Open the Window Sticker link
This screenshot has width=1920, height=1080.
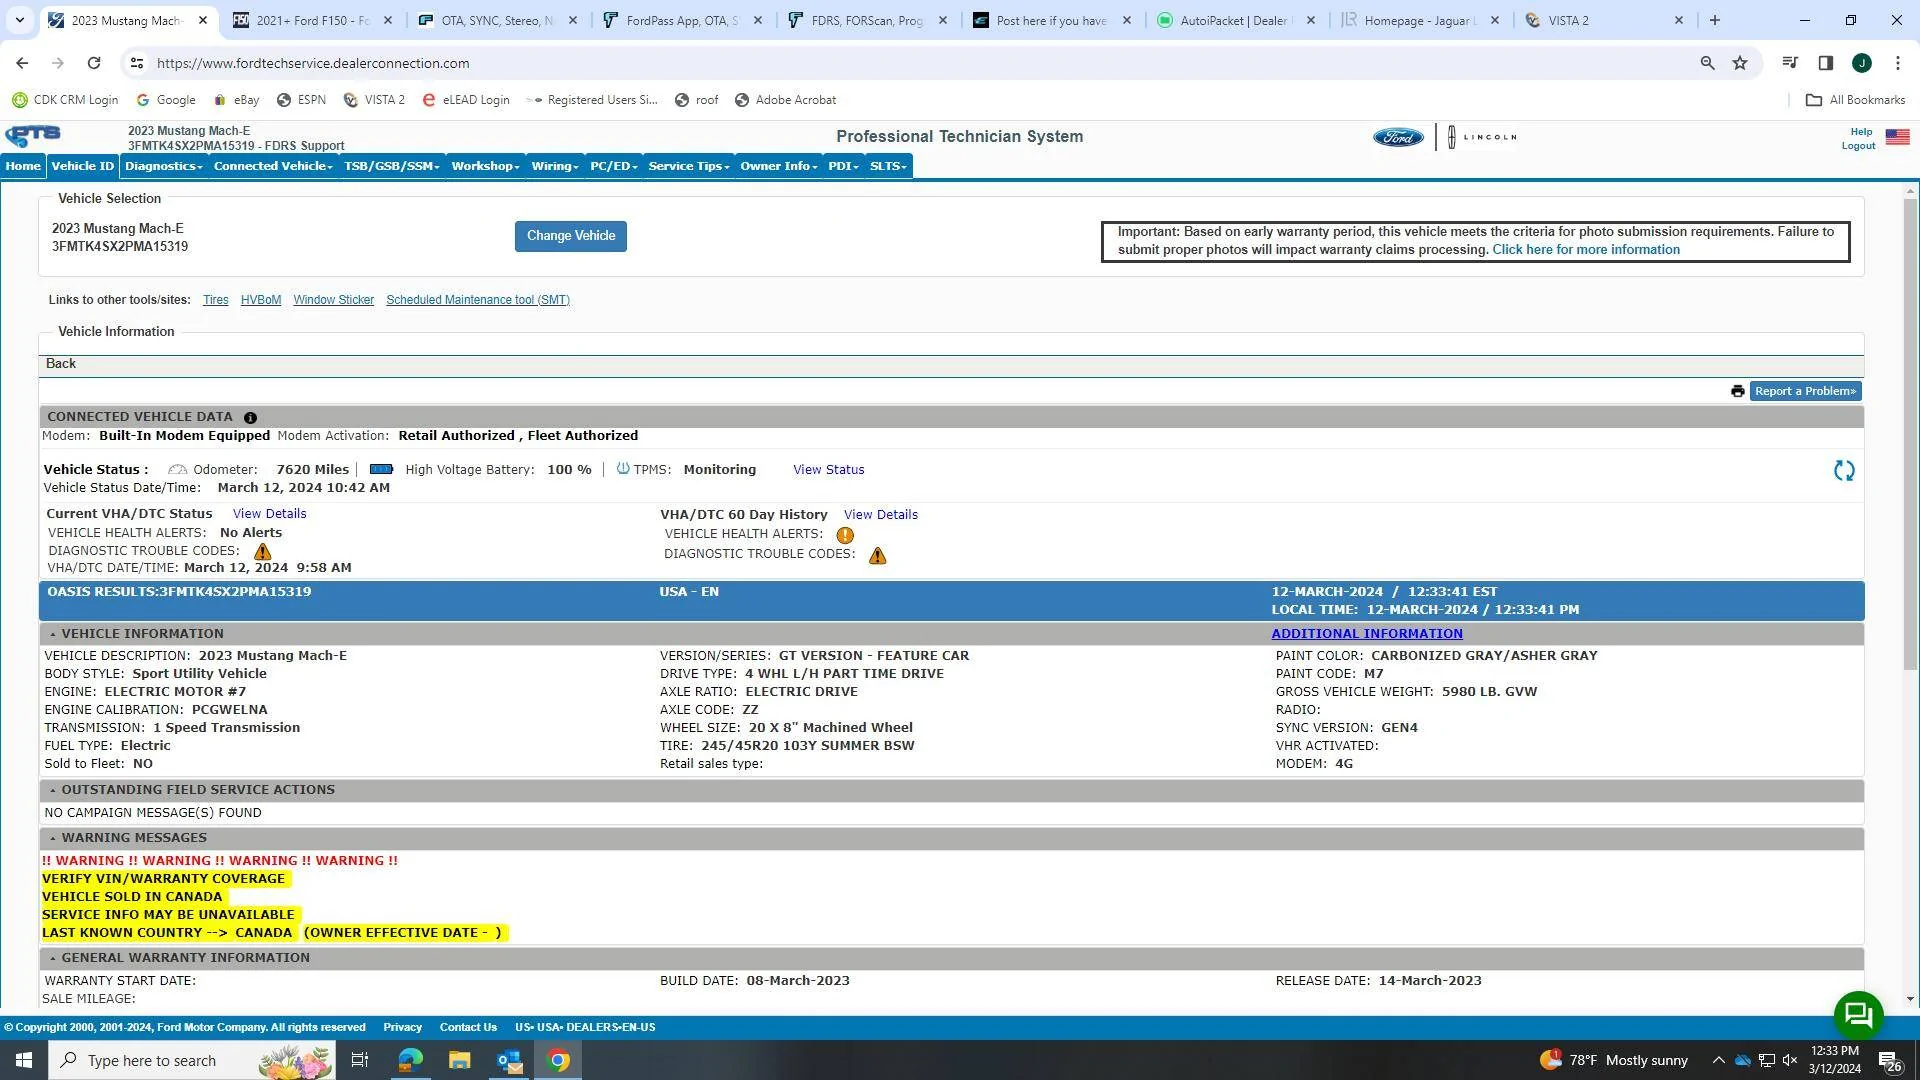point(333,300)
